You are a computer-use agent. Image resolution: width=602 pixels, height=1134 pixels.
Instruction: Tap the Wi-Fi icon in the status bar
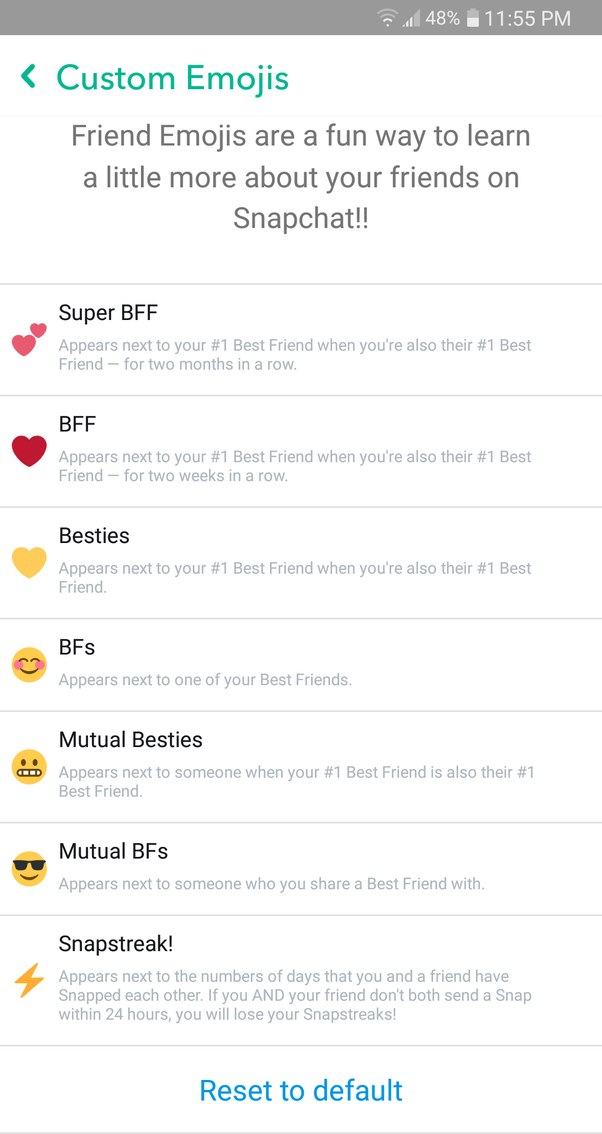(x=386, y=17)
